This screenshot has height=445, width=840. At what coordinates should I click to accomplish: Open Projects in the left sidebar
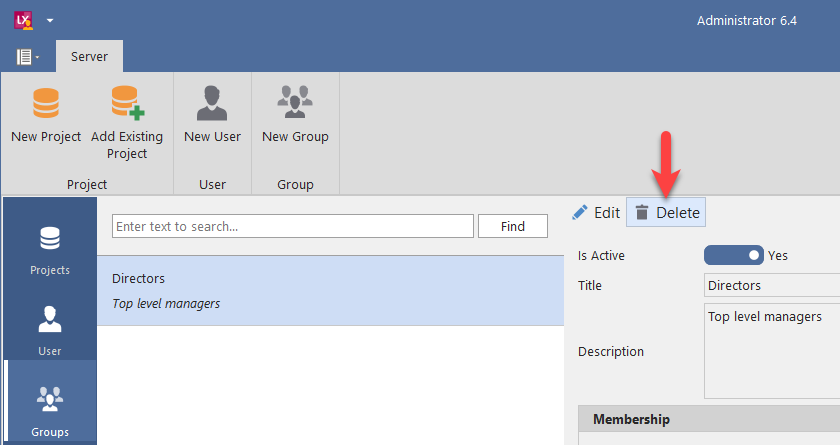point(50,250)
